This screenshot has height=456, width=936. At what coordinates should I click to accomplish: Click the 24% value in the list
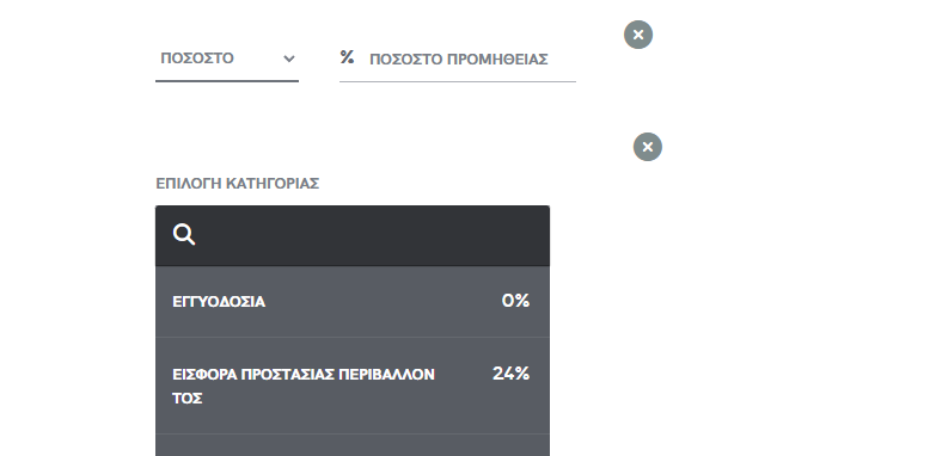pyautogui.click(x=511, y=374)
